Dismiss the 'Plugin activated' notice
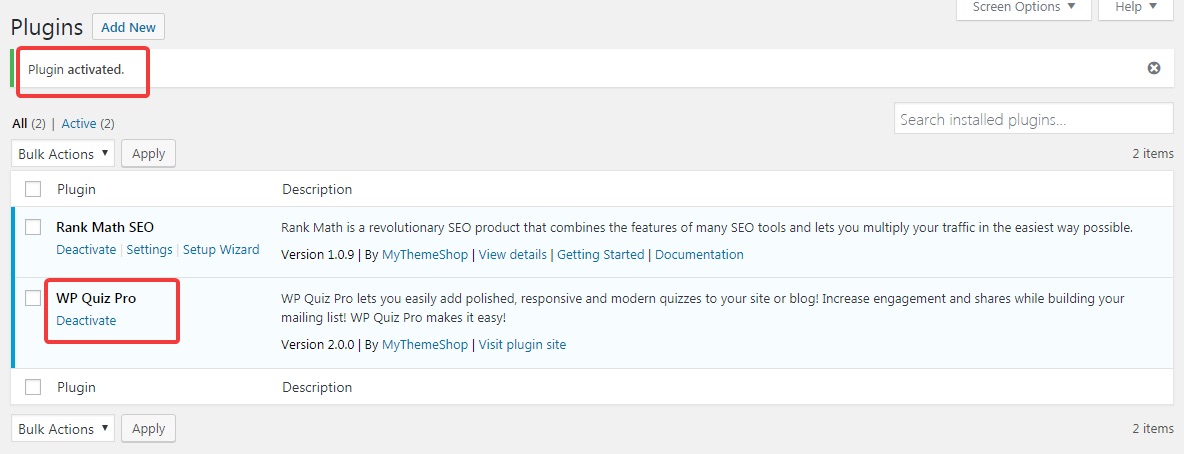Screen dimensions: 1184x454 [x=1153, y=68]
